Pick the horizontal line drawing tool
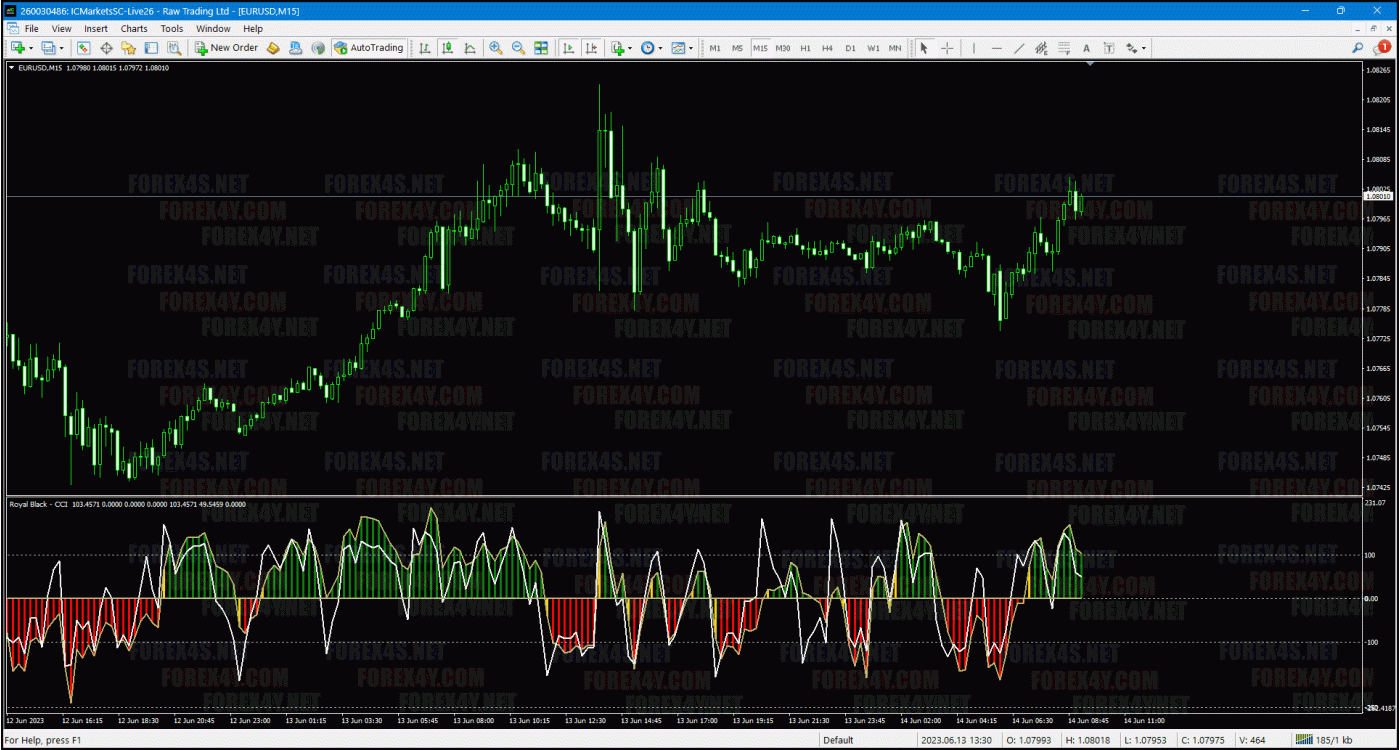This screenshot has width=1400, height=750. click(x=996, y=48)
